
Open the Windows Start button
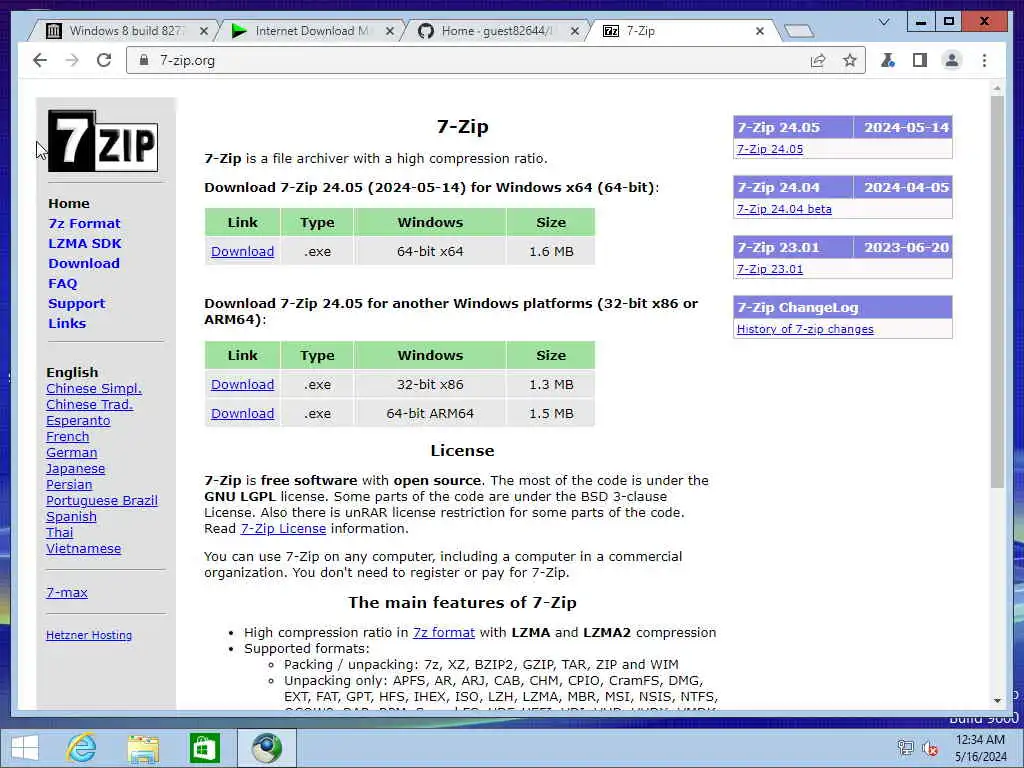pos(25,748)
